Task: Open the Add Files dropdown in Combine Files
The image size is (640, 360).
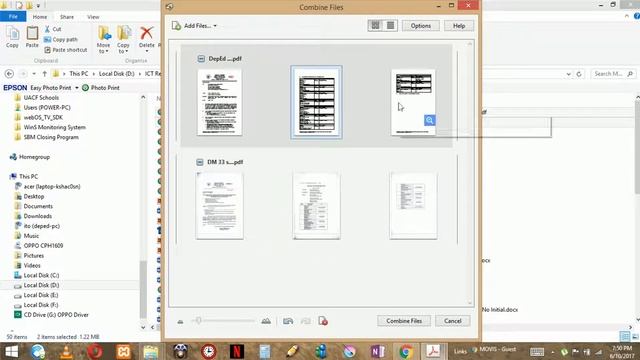Action: pyautogui.click(x=194, y=26)
